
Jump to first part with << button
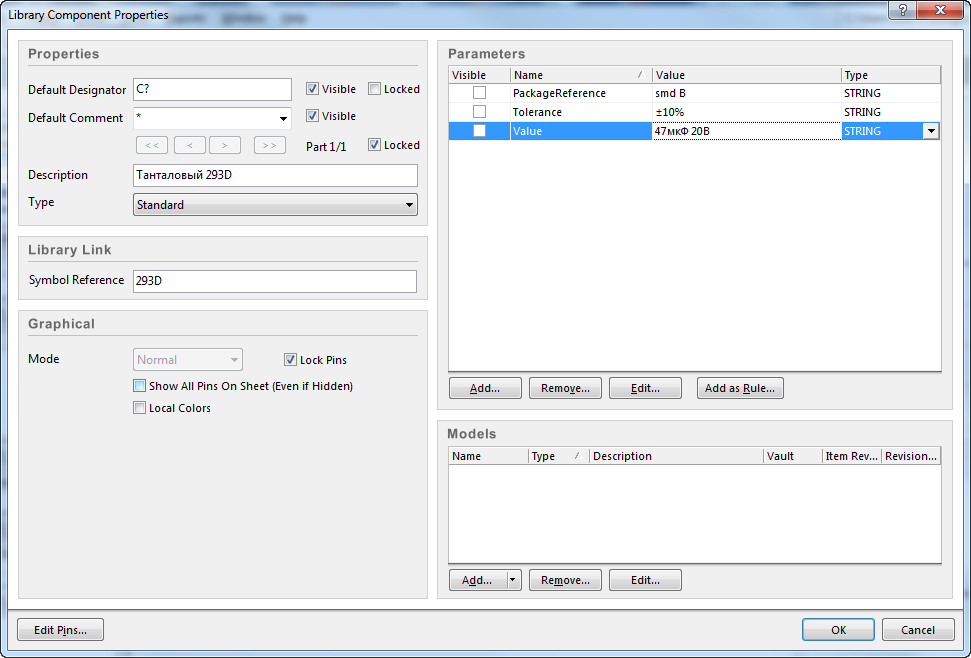pyautogui.click(x=152, y=145)
